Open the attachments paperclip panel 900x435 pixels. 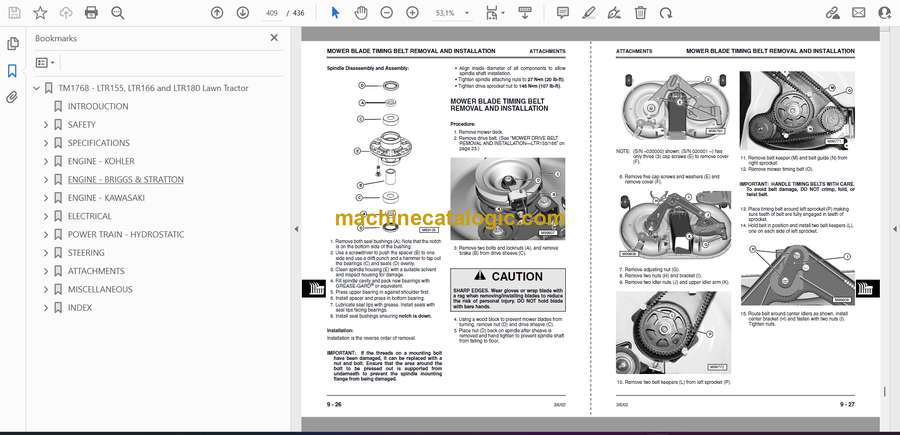pos(12,97)
